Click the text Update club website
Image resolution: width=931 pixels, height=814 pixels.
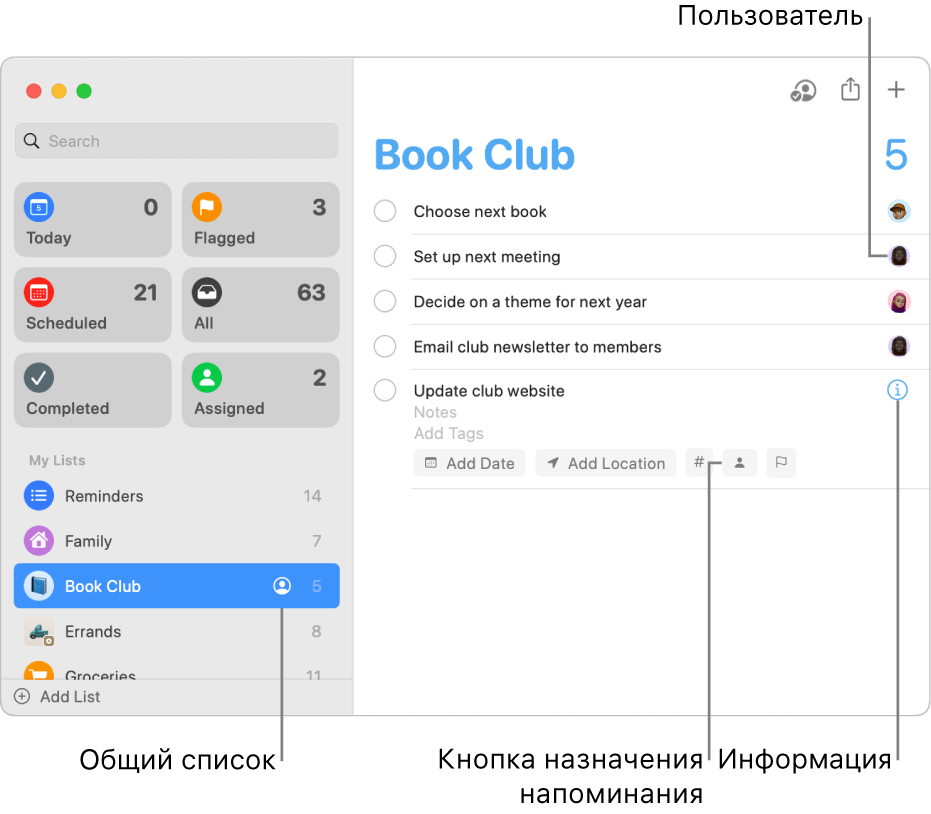[x=489, y=391]
